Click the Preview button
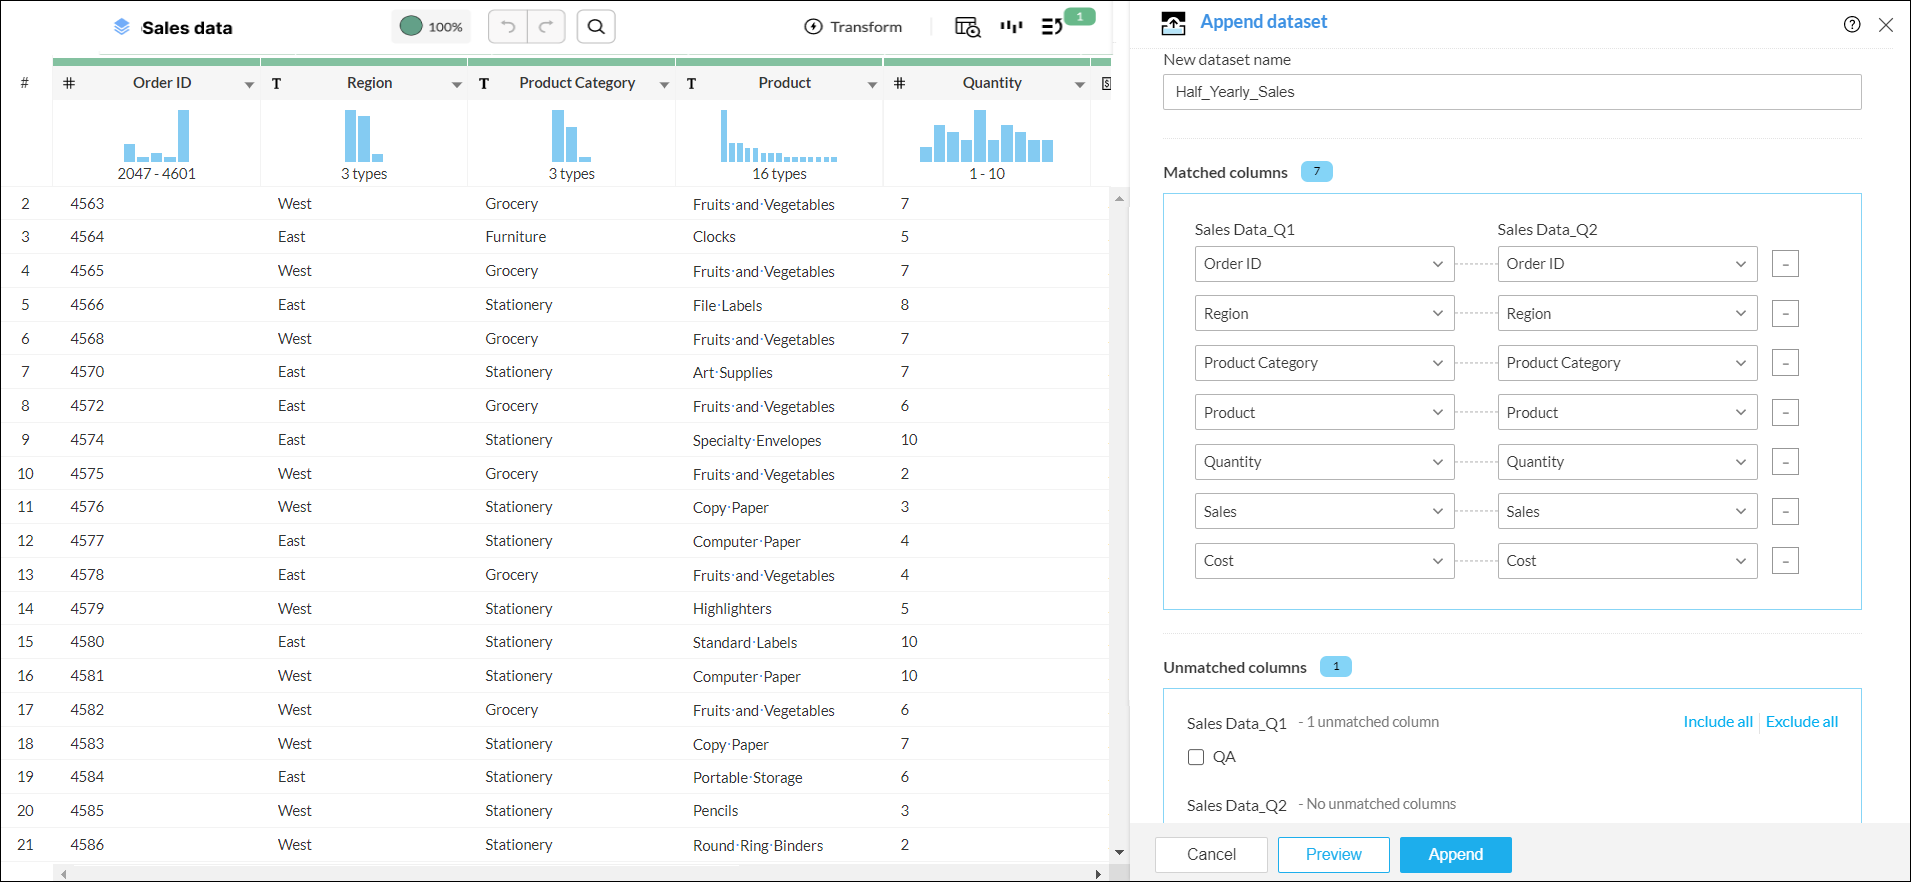Screen dimensions: 1911x882 1333,854
